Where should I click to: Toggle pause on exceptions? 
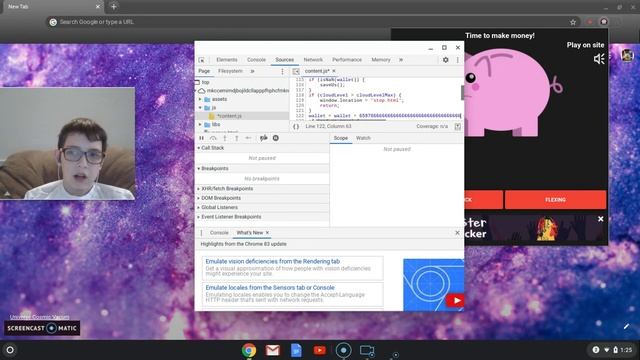276,138
